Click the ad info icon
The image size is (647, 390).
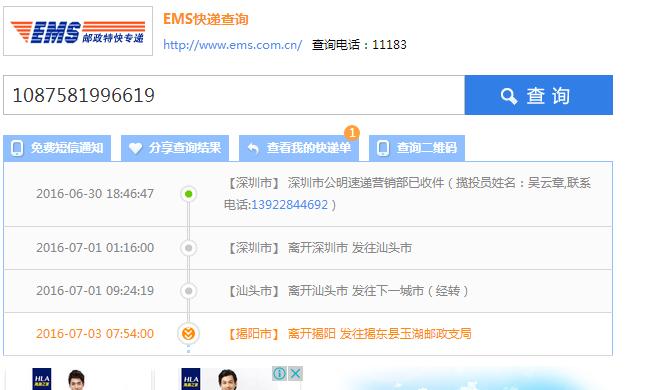pos(279,374)
